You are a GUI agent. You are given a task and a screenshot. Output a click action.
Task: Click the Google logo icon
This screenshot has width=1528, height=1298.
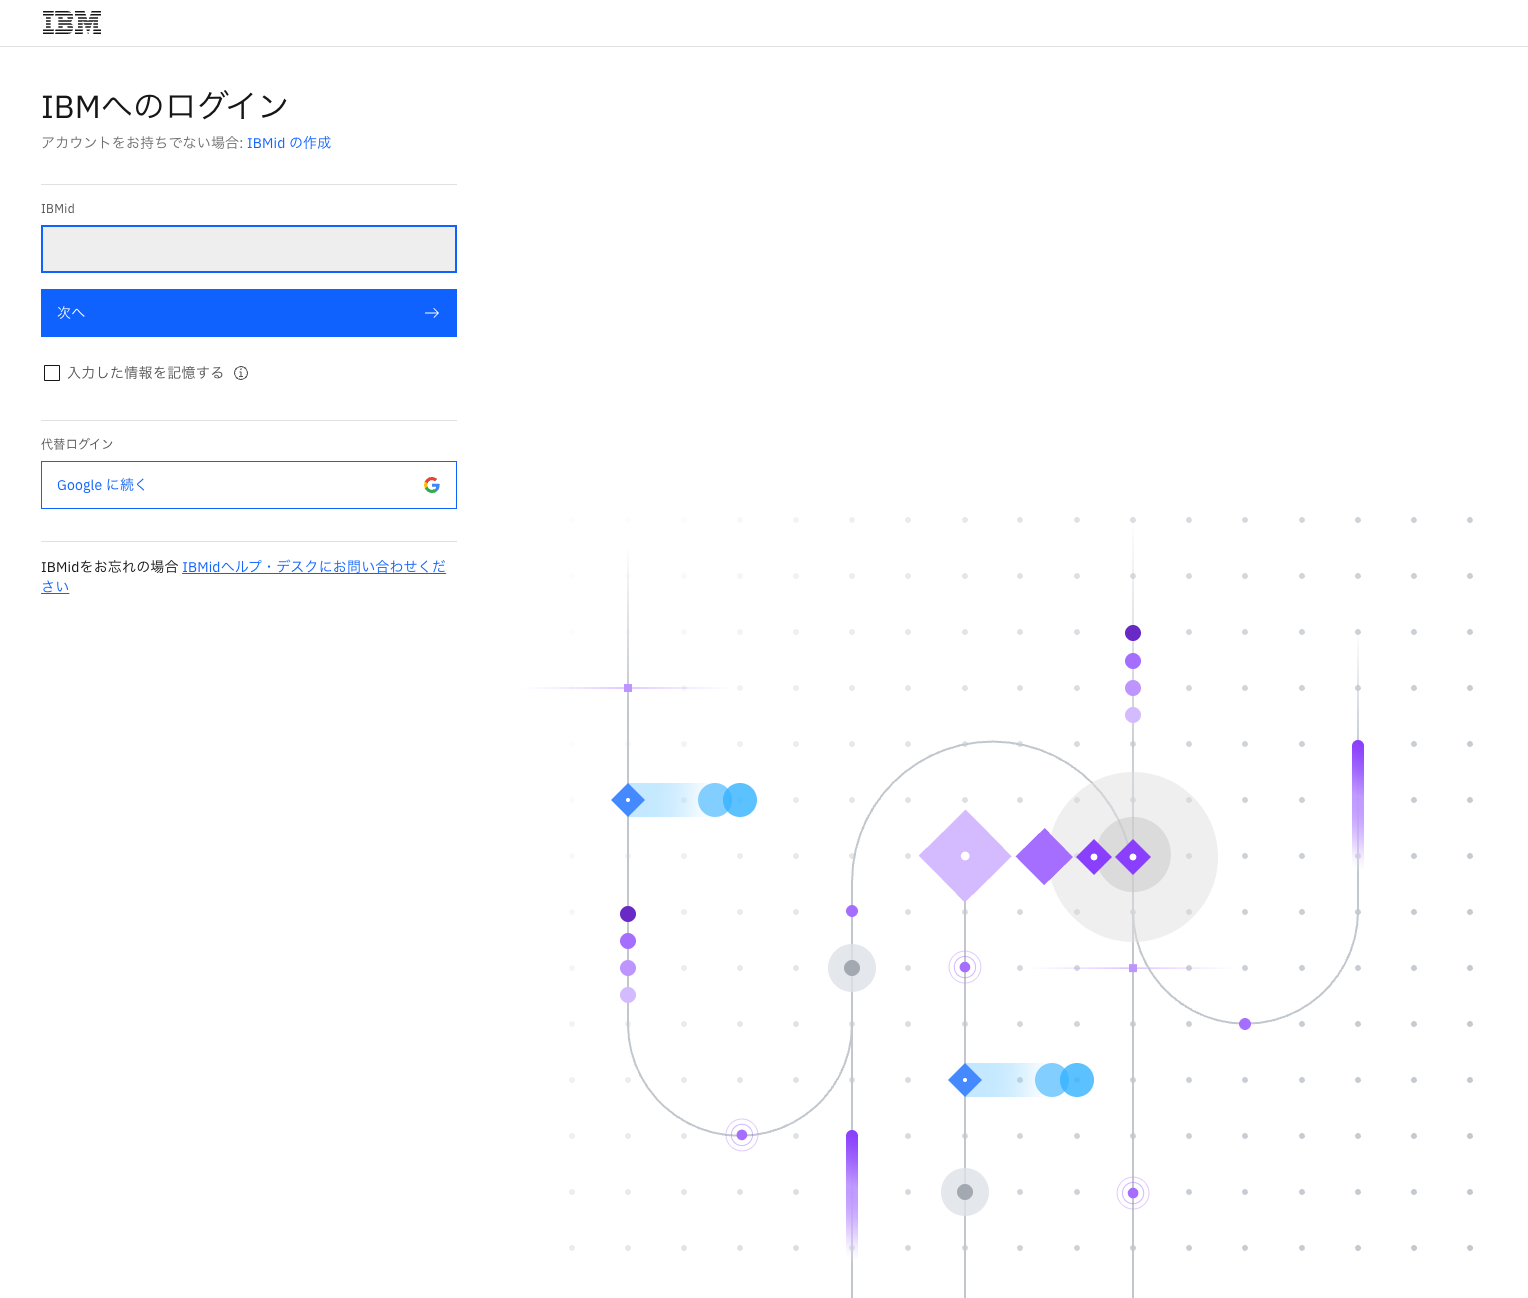click(x=432, y=485)
